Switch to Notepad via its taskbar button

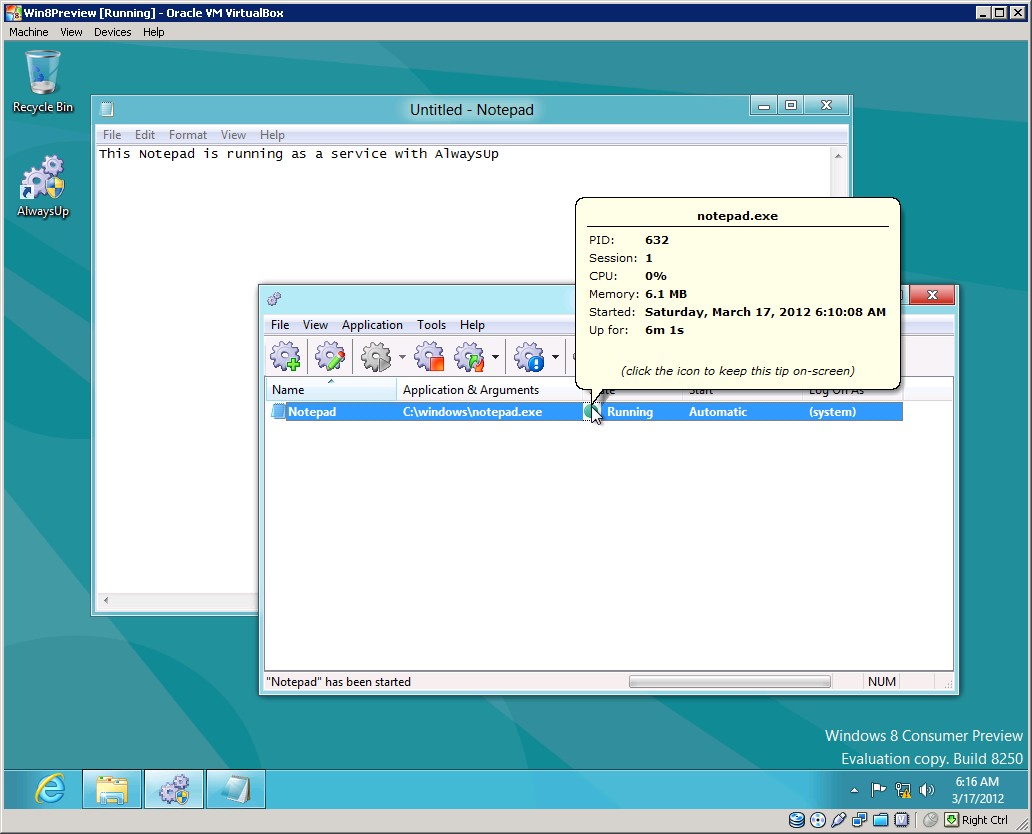236,789
